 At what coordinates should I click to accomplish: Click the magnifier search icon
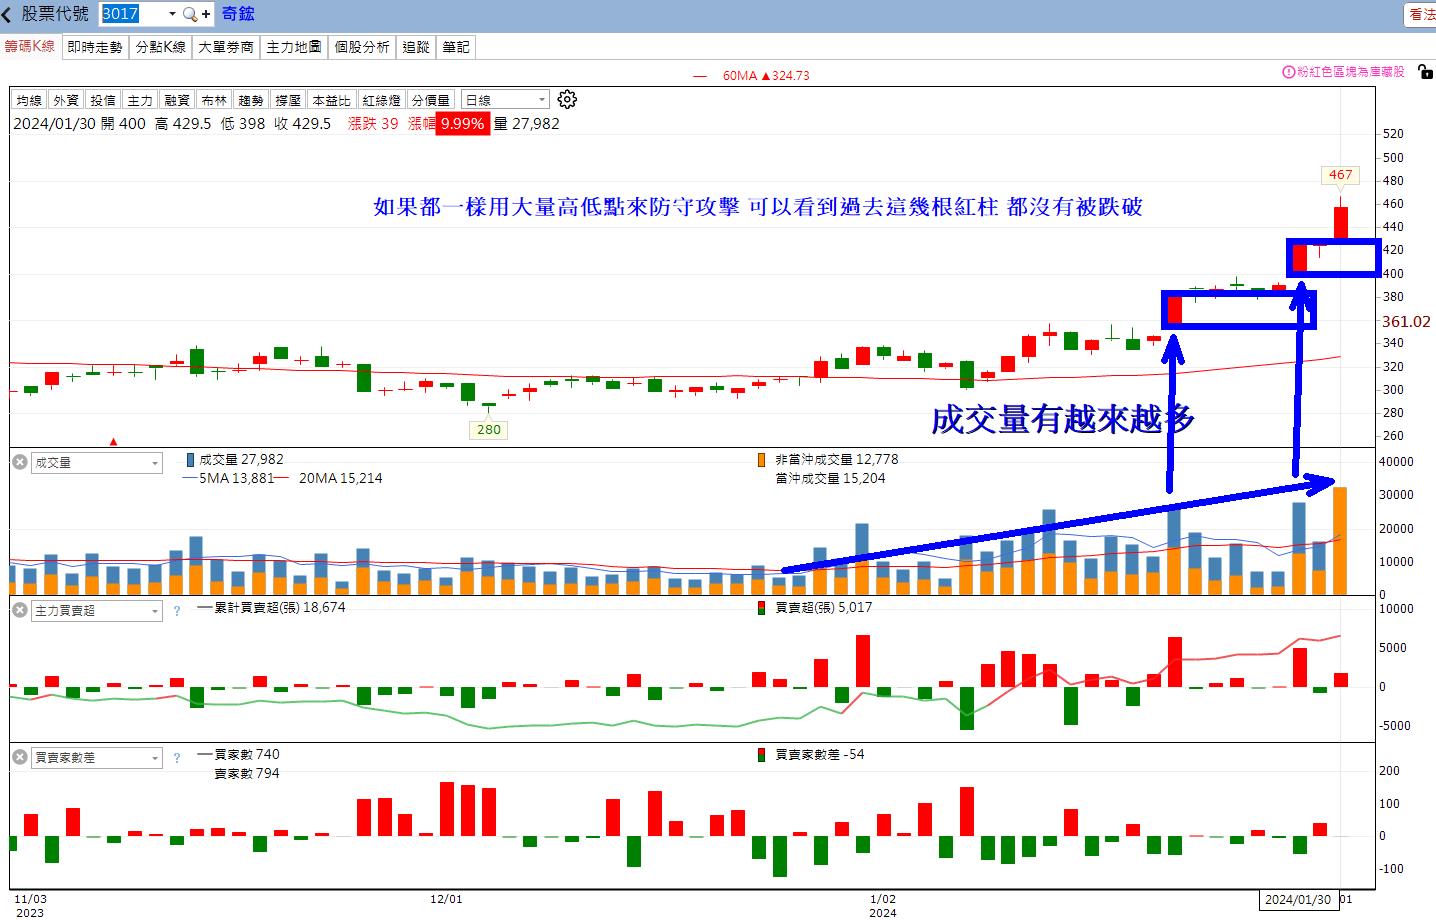pyautogui.click(x=189, y=13)
